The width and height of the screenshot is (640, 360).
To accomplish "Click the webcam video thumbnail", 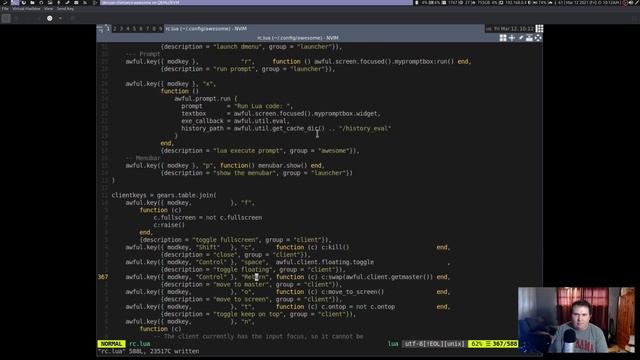I will point(576,320).
